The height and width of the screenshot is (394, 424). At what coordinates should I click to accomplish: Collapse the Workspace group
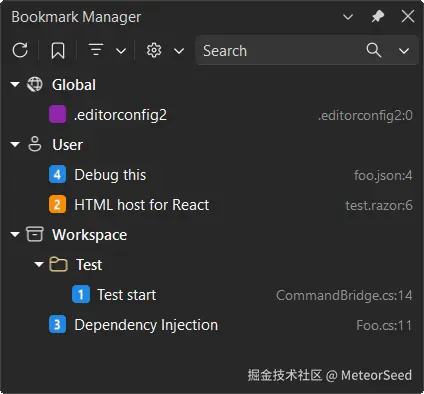[15, 235]
